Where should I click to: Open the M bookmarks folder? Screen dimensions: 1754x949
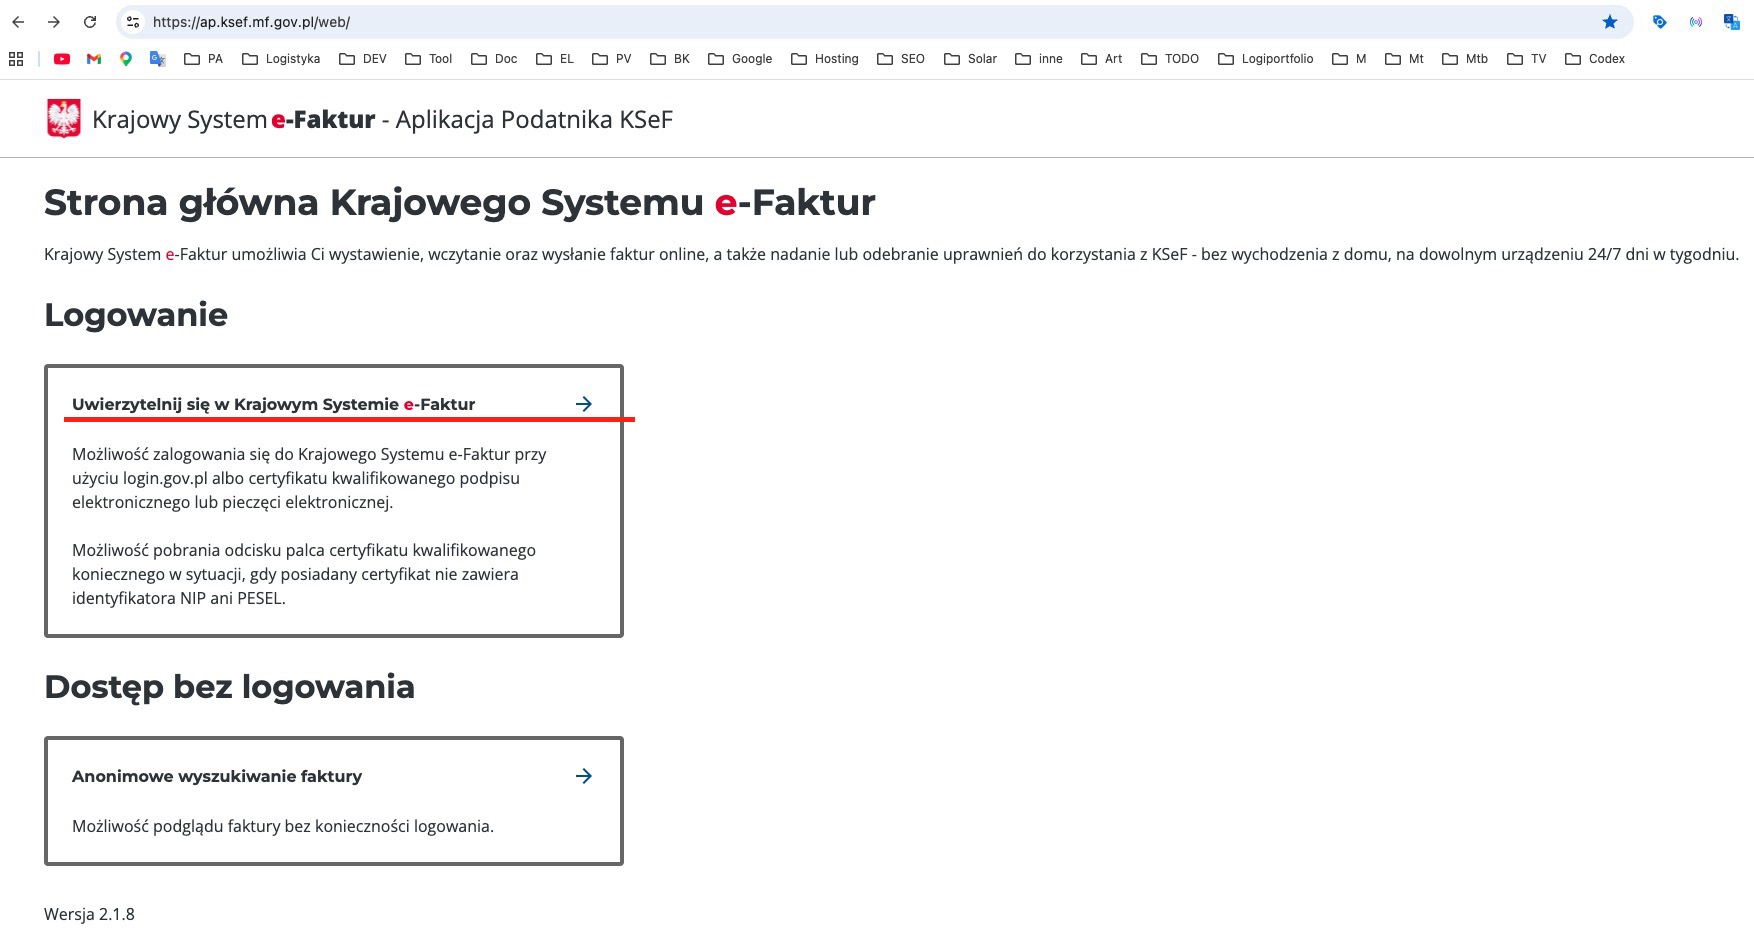click(1349, 59)
